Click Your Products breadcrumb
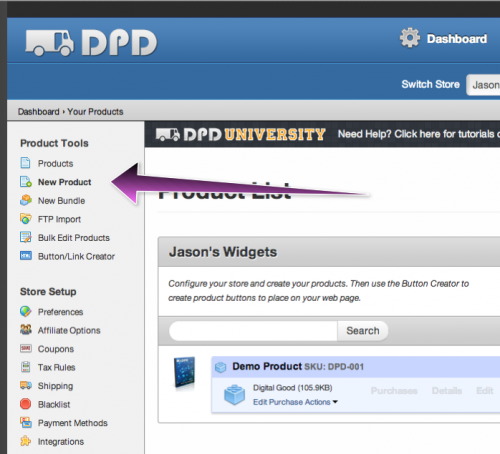 95,112
